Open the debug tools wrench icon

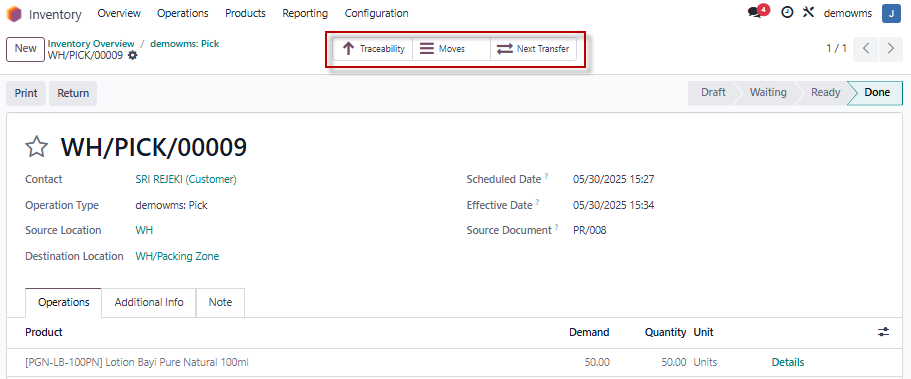point(809,13)
